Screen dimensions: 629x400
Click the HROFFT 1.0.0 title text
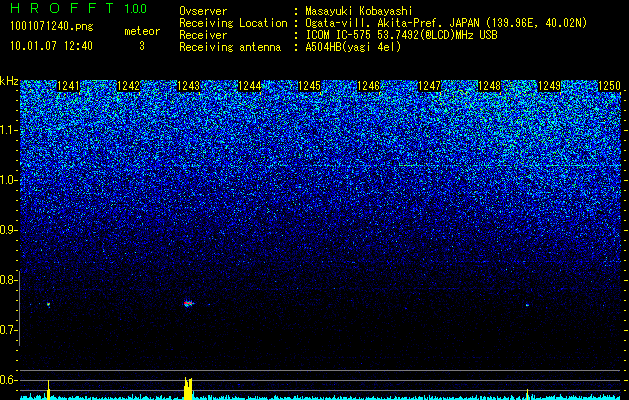pyautogui.click(x=79, y=8)
